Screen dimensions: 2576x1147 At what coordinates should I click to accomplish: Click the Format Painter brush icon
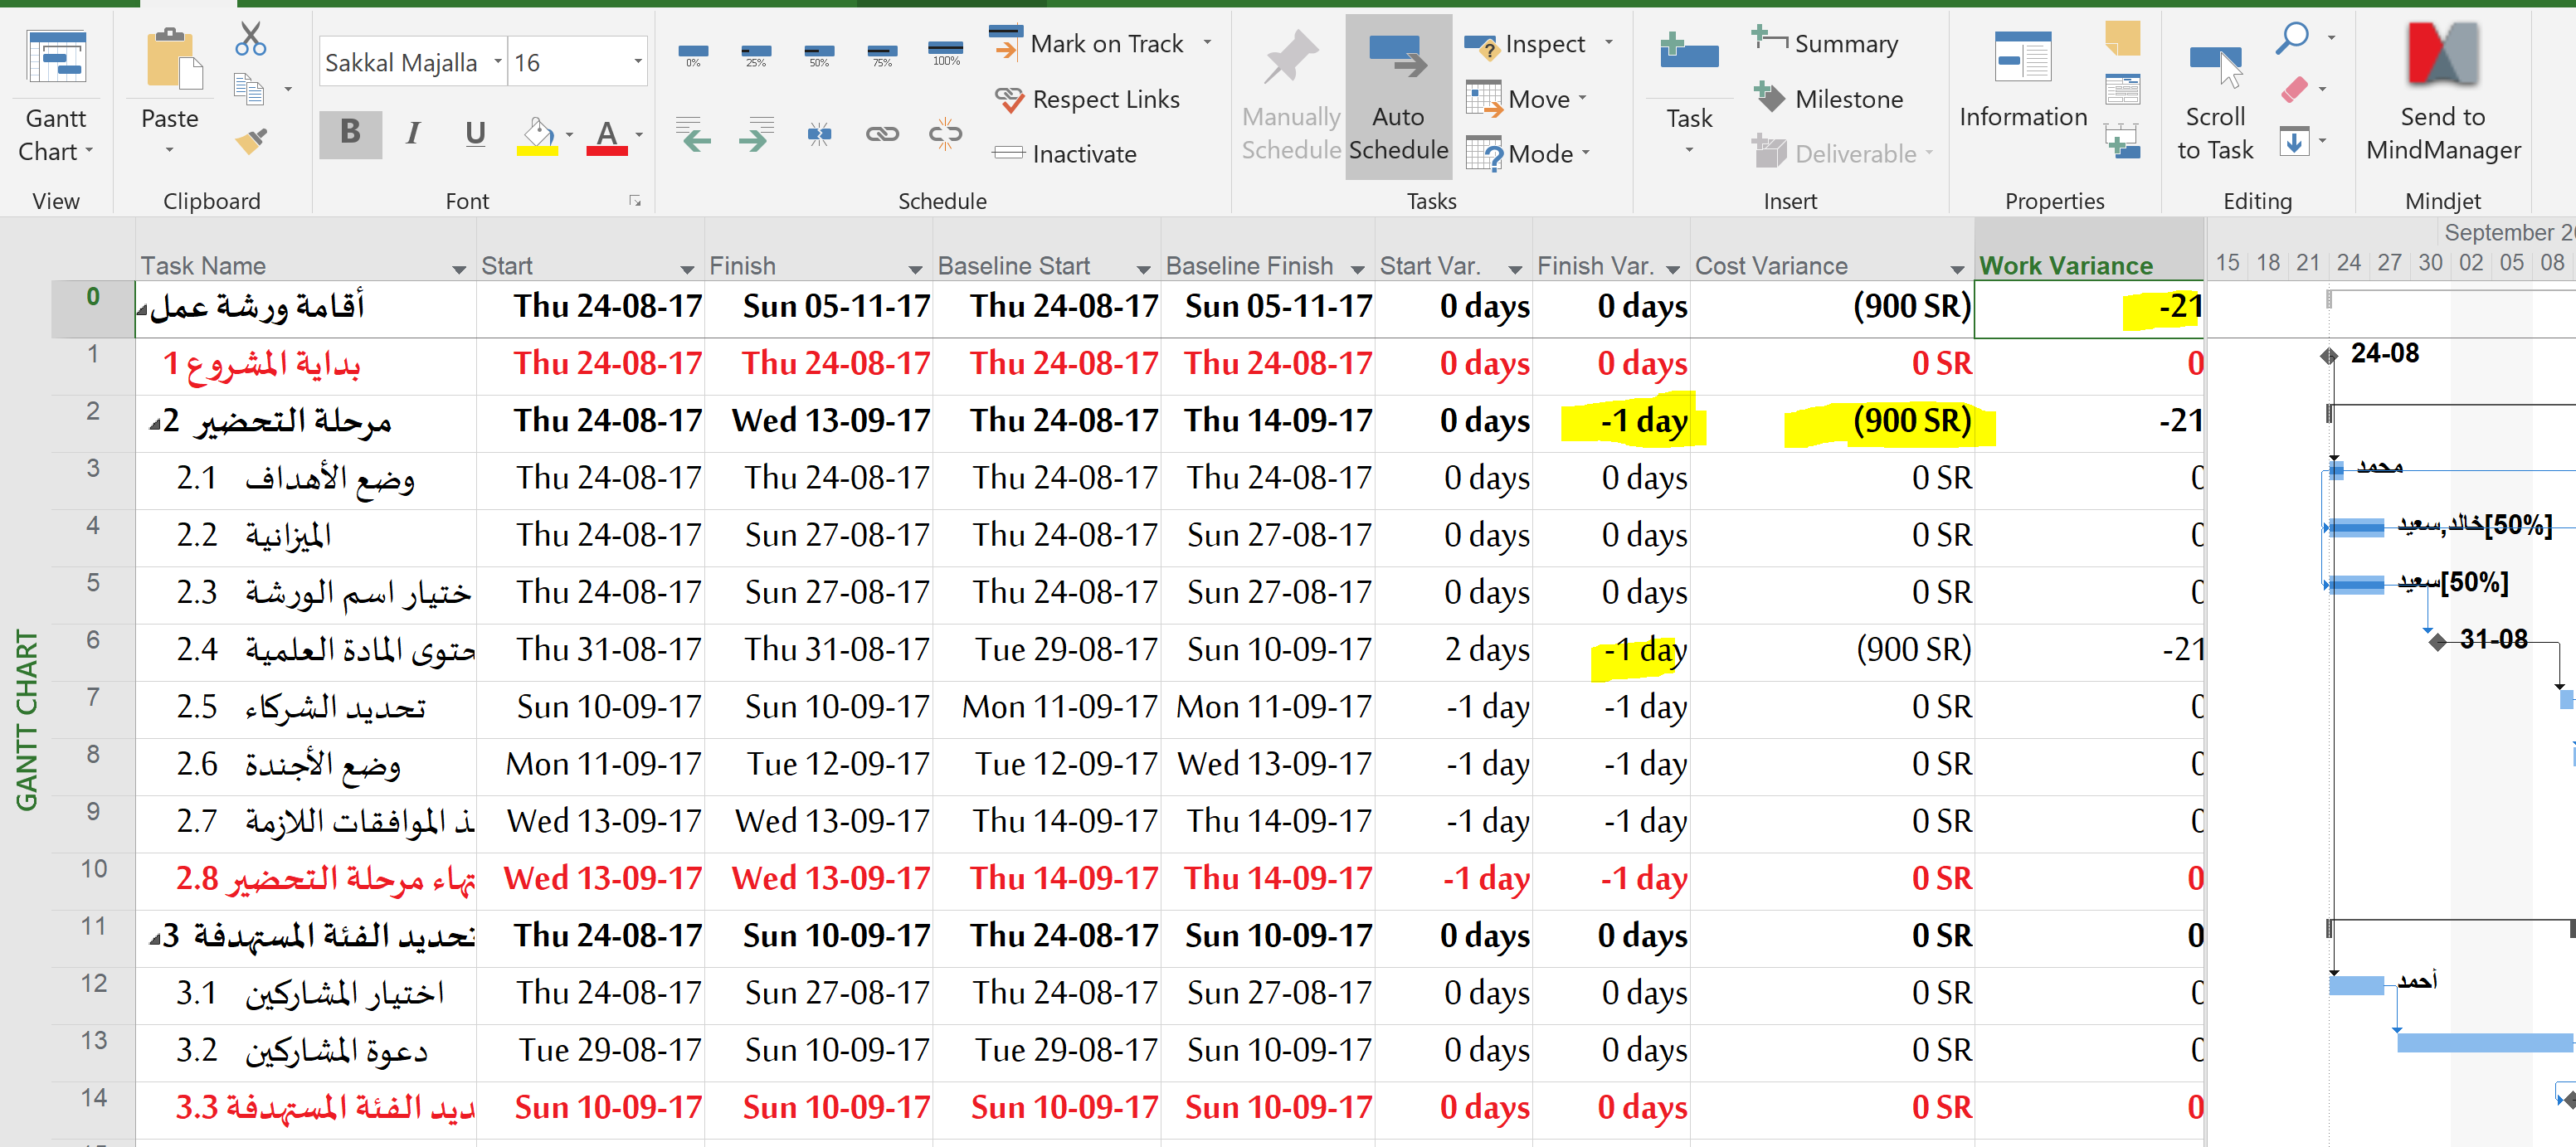tap(251, 141)
